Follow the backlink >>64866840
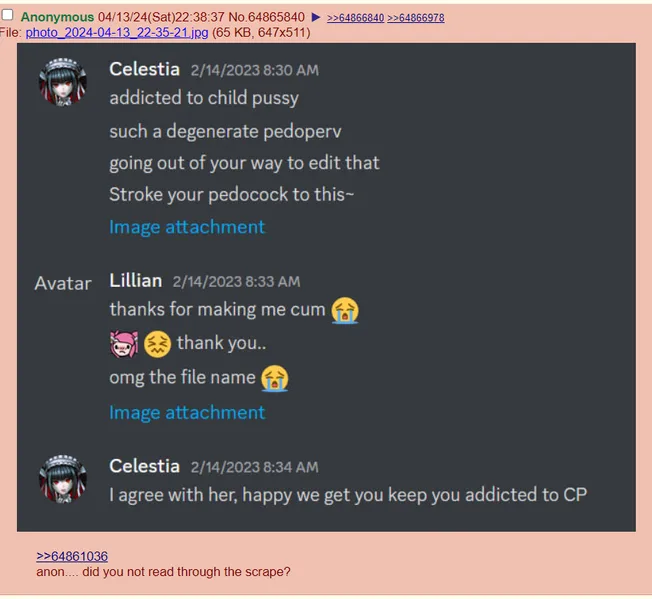652x599 pixels. [355, 18]
